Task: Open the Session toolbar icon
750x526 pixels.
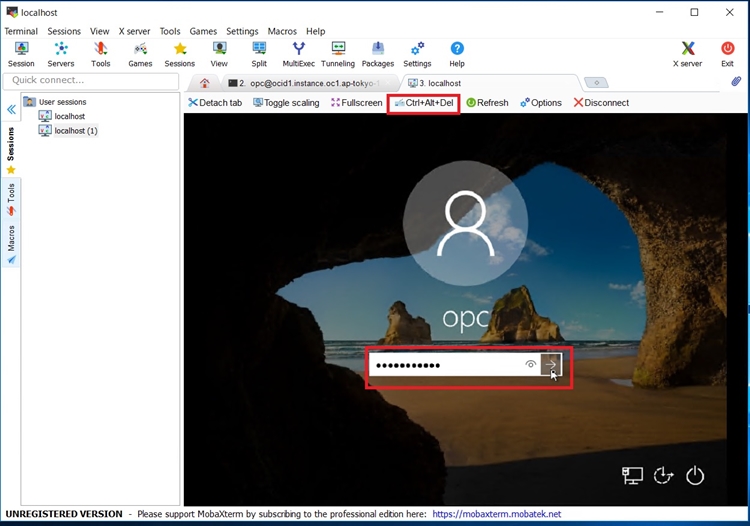Action: coord(21,54)
